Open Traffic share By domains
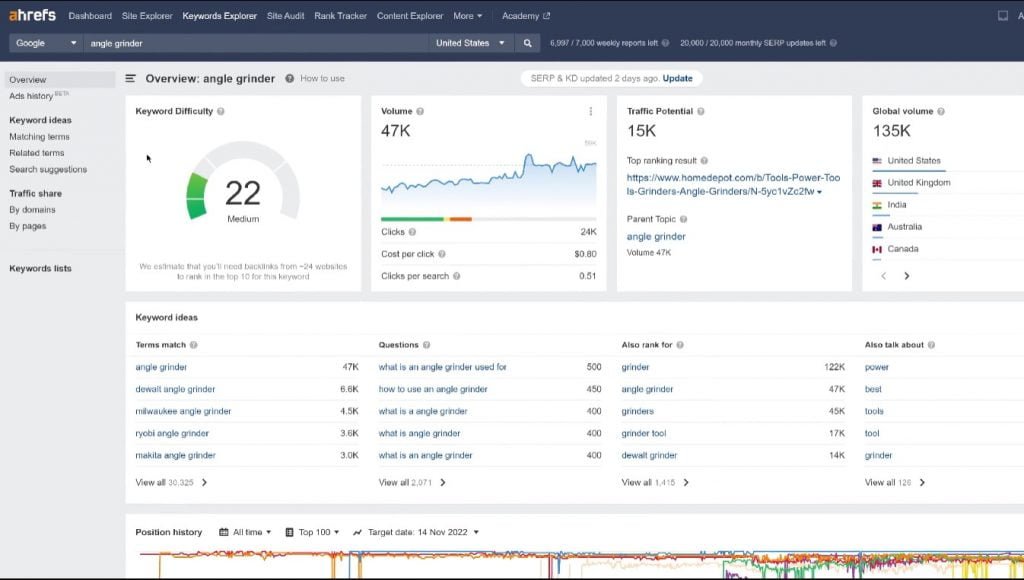The width and height of the screenshot is (1024, 580). click(x=32, y=210)
